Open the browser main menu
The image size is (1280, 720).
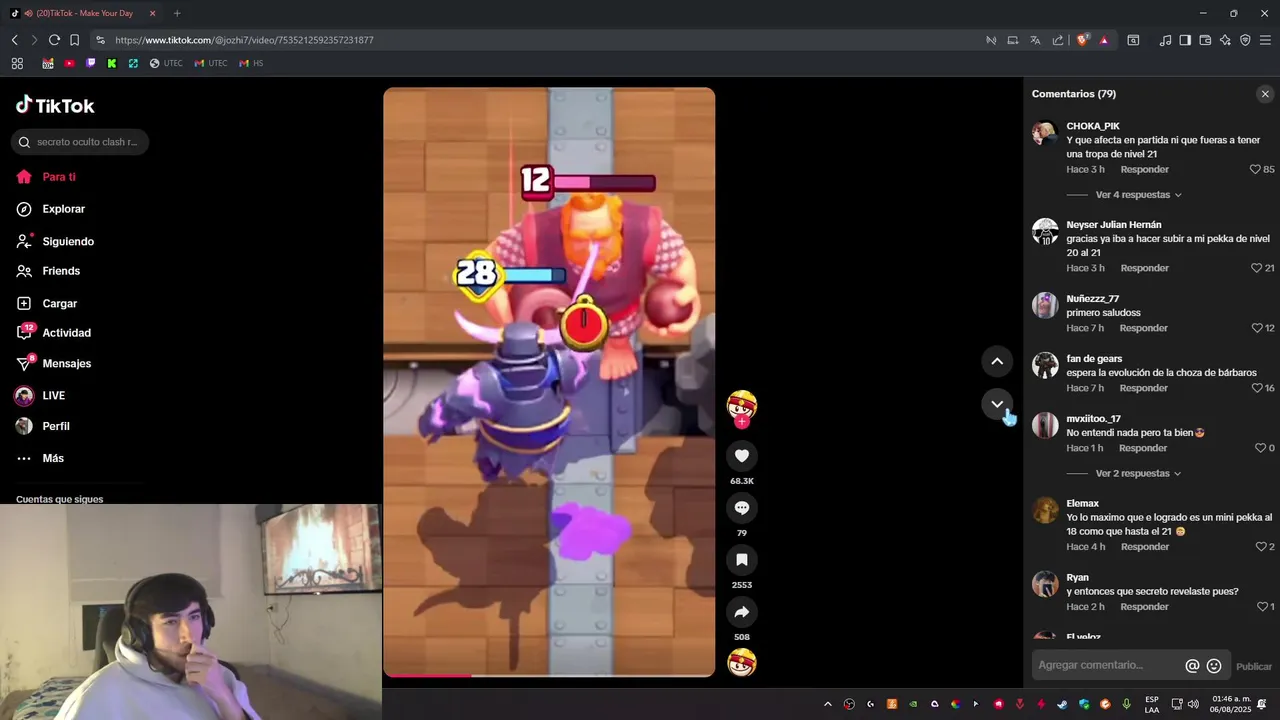1265,40
